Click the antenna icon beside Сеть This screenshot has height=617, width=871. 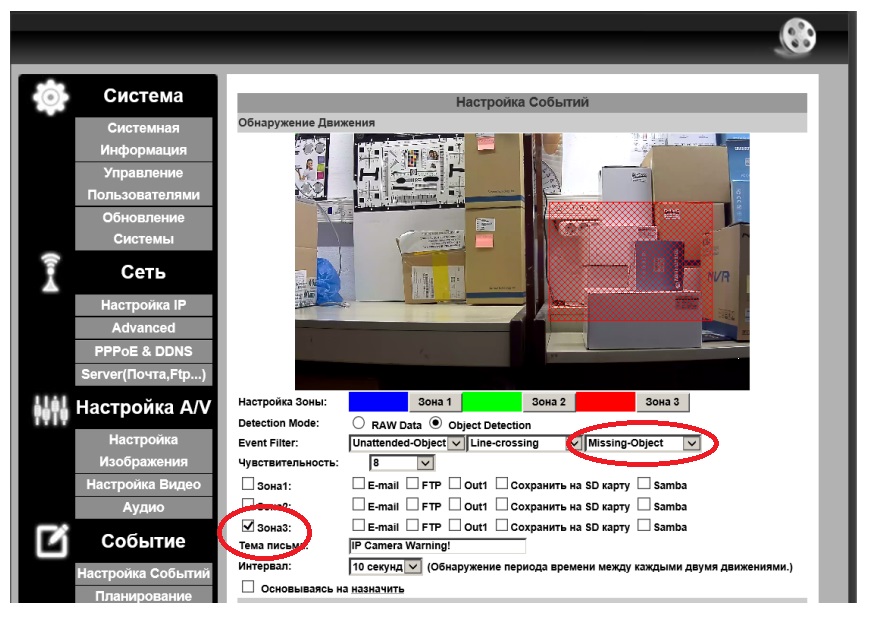(51, 272)
